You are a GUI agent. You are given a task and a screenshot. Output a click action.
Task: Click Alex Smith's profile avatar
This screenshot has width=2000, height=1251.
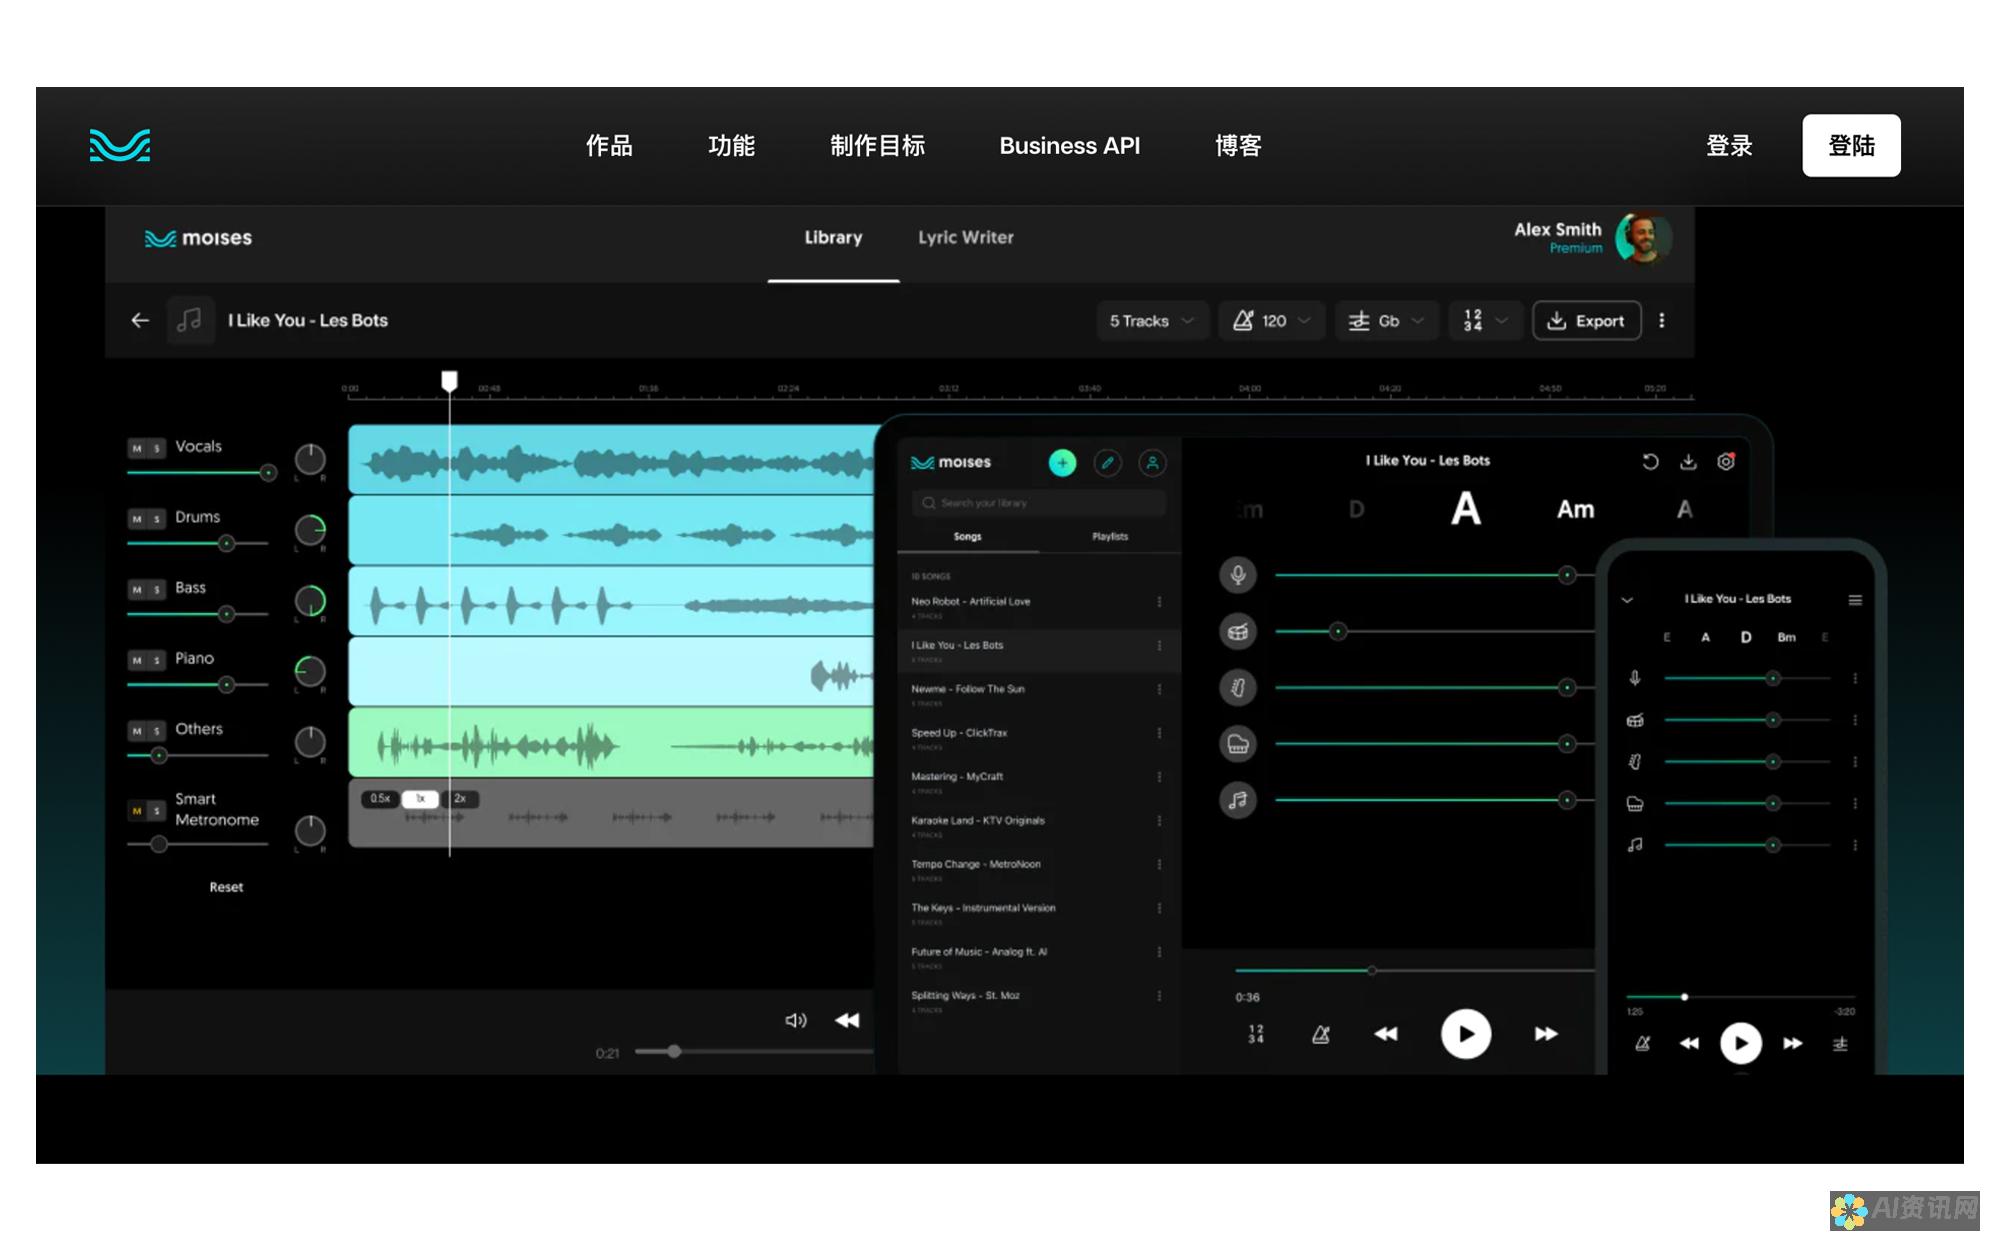click(1643, 238)
